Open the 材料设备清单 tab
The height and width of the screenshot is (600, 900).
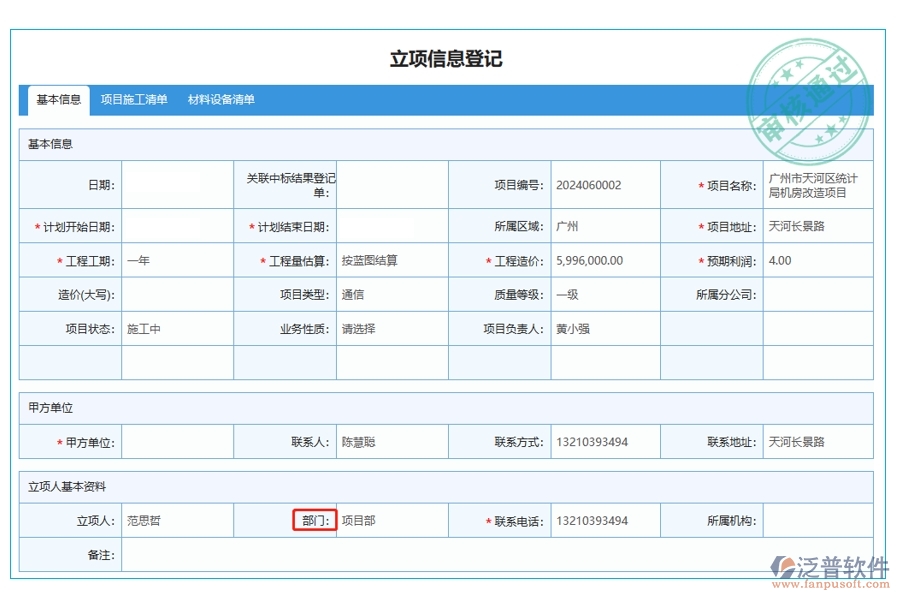(221, 99)
